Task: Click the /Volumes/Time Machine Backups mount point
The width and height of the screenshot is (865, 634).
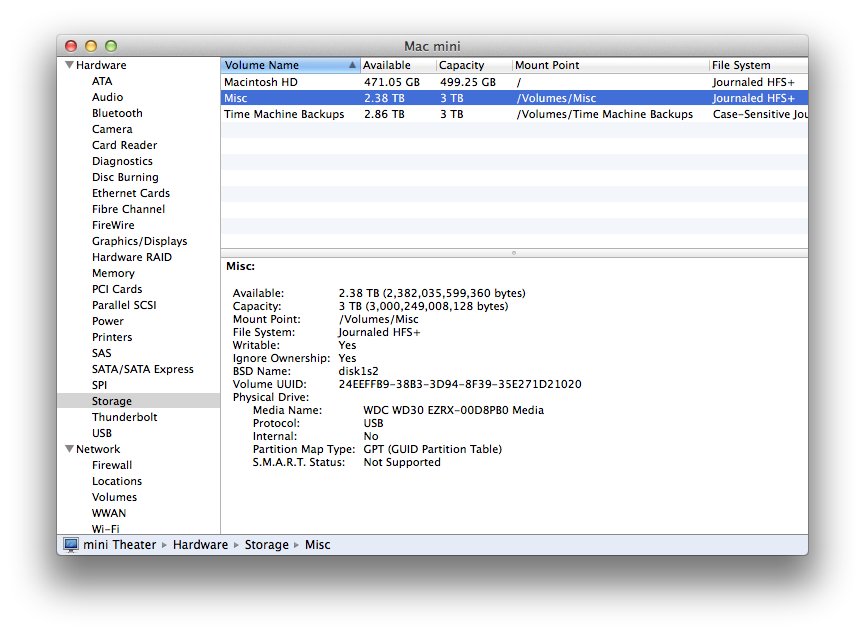Action: [x=605, y=114]
